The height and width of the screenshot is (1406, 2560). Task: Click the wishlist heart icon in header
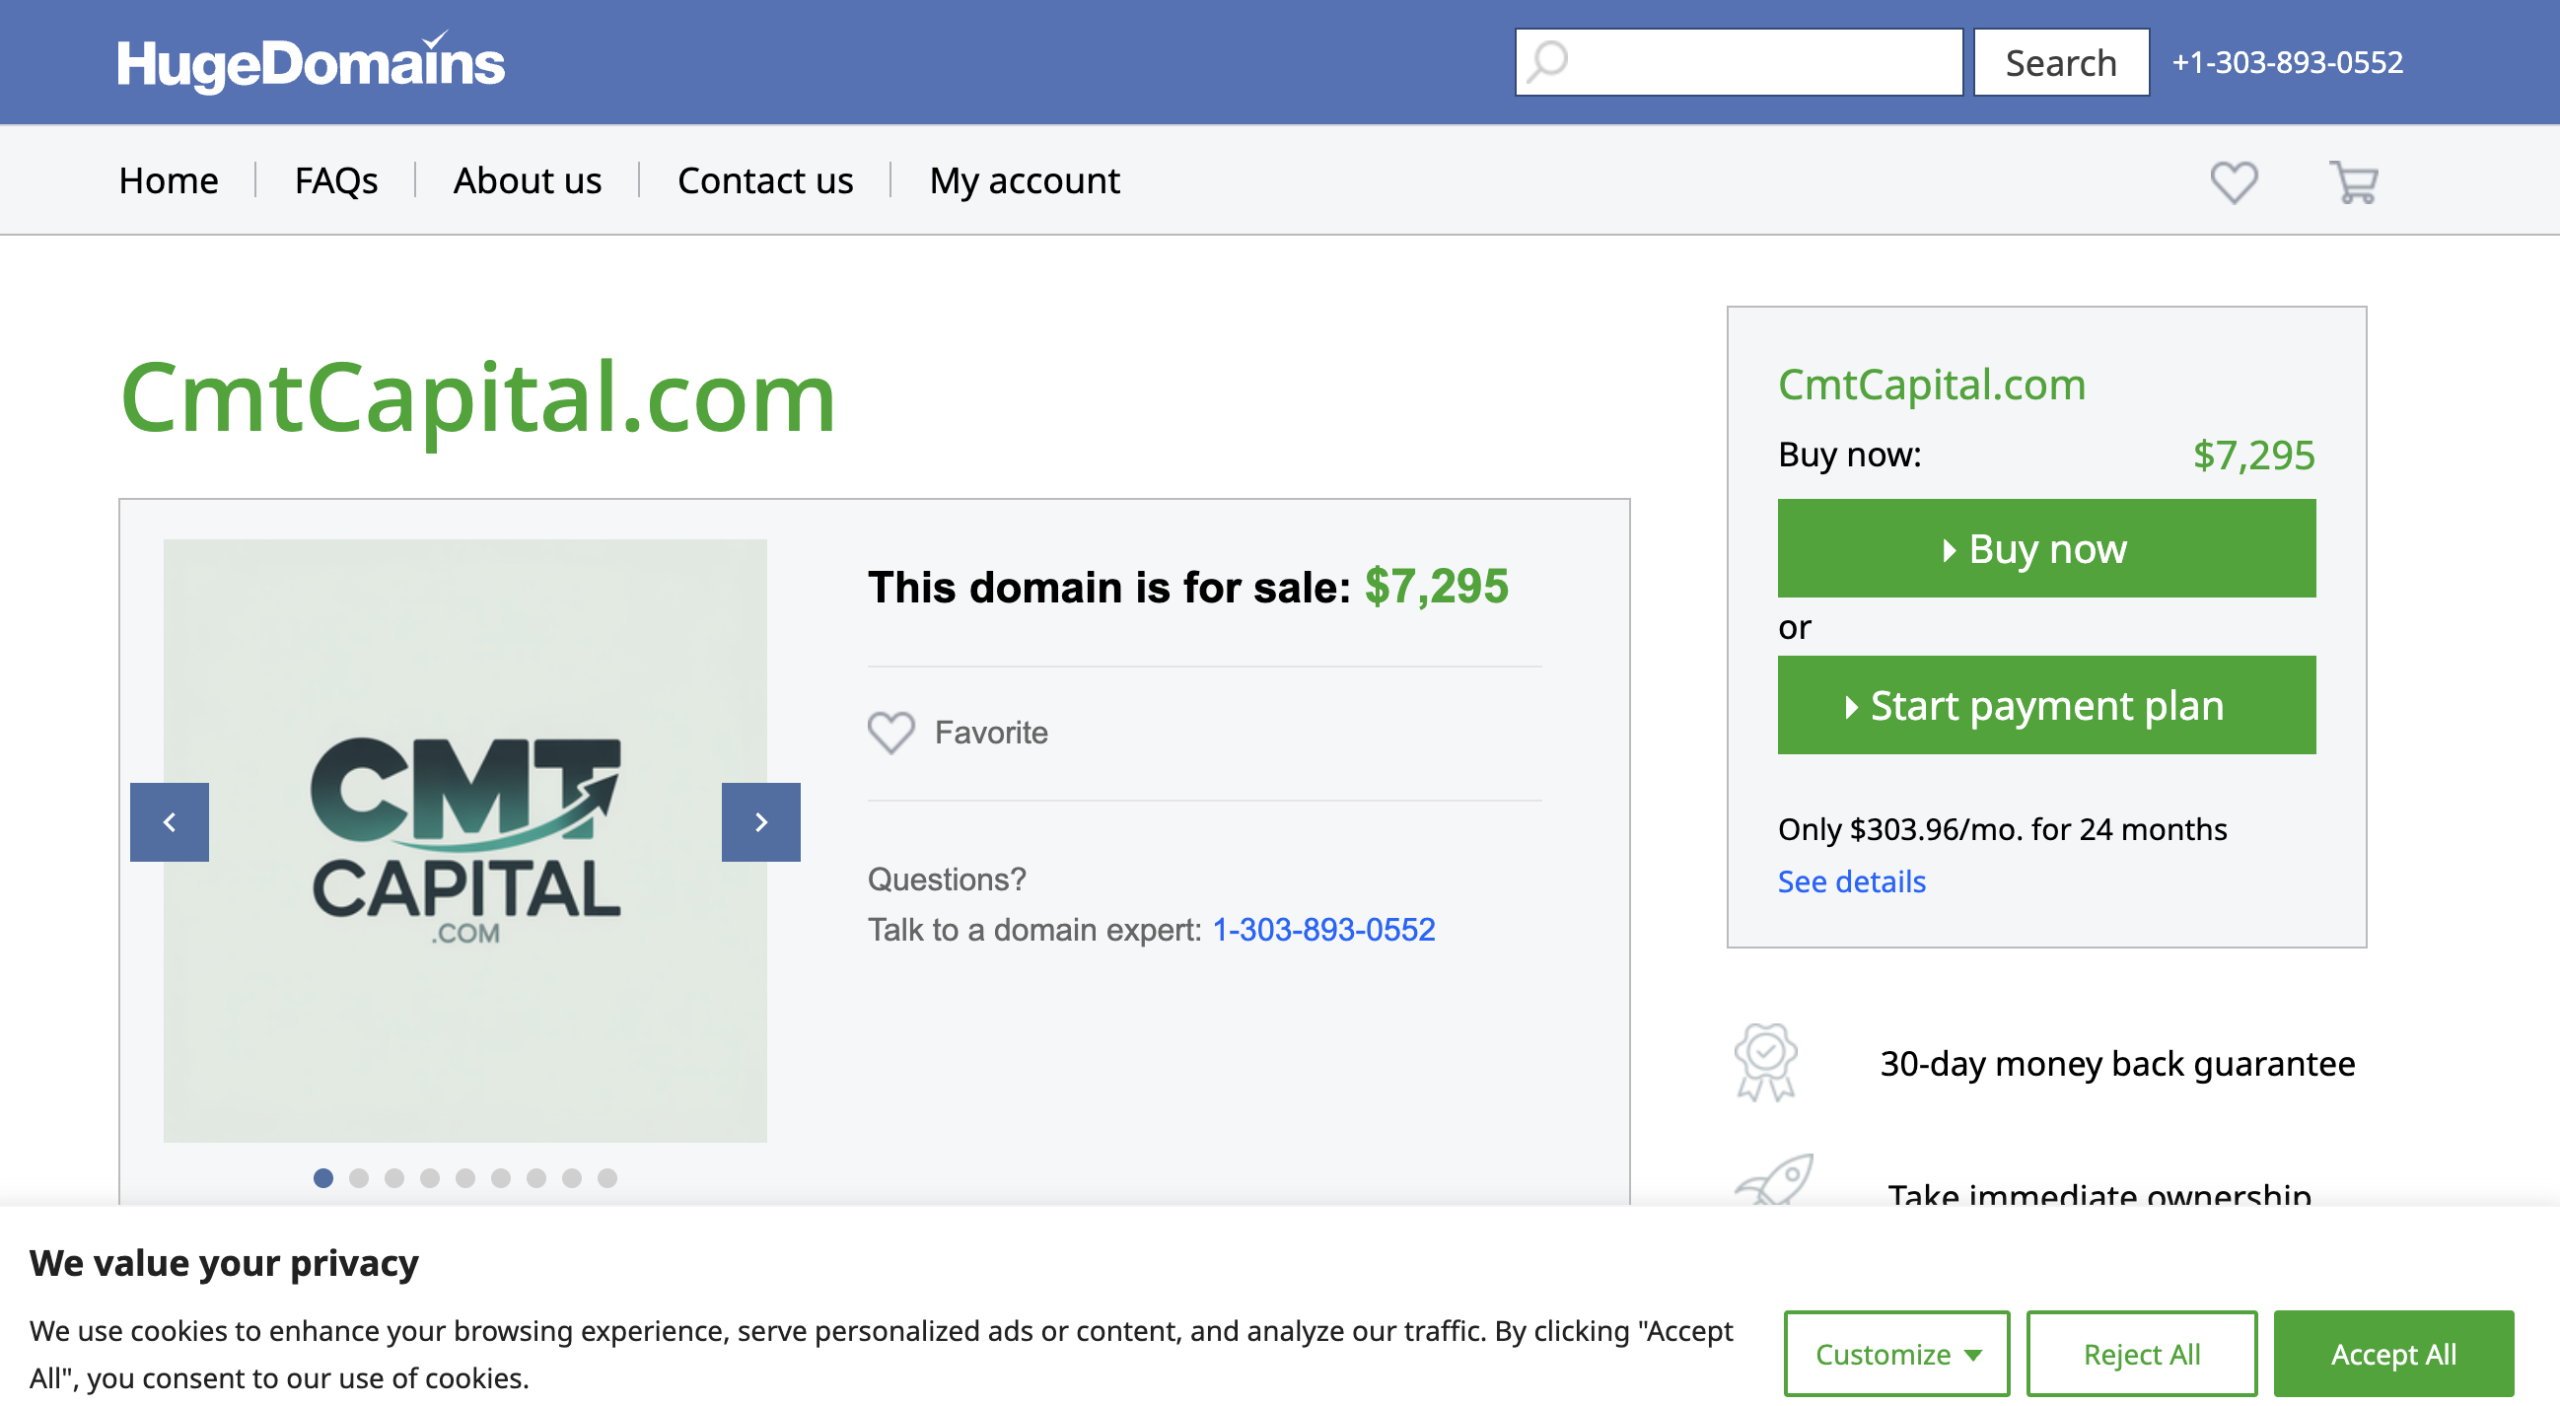(x=2233, y=181)
